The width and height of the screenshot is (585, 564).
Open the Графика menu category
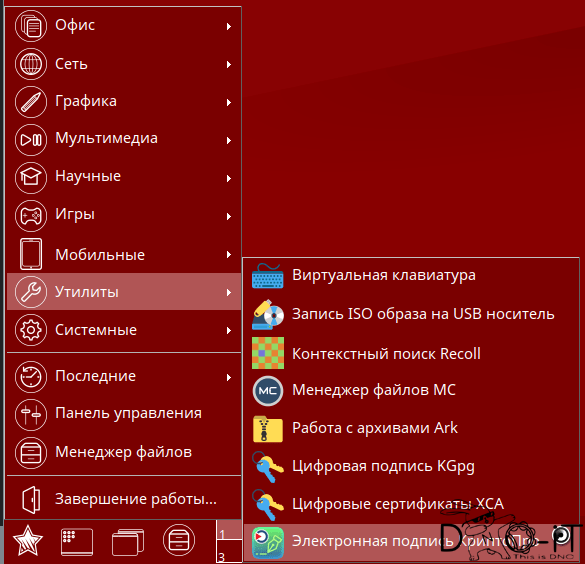click(x=124, y=101)
